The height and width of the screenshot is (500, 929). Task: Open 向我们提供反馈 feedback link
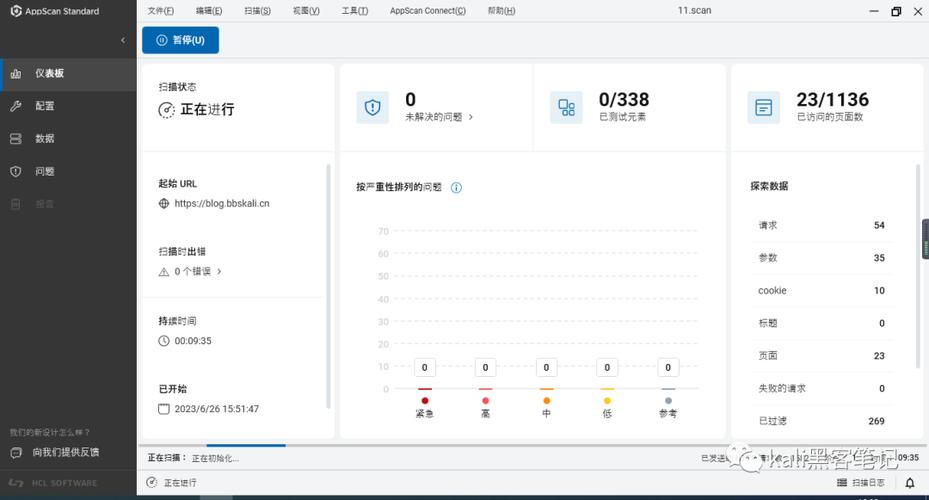pos(66,453)
